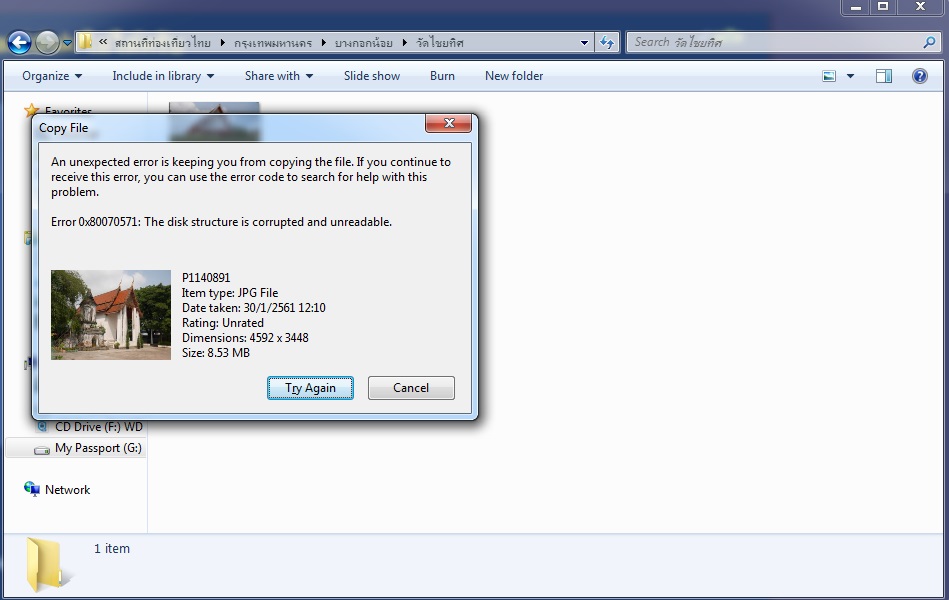Click the Forward navigation arrow
Screen dimensions: 949x600
[x=47, y=42]
